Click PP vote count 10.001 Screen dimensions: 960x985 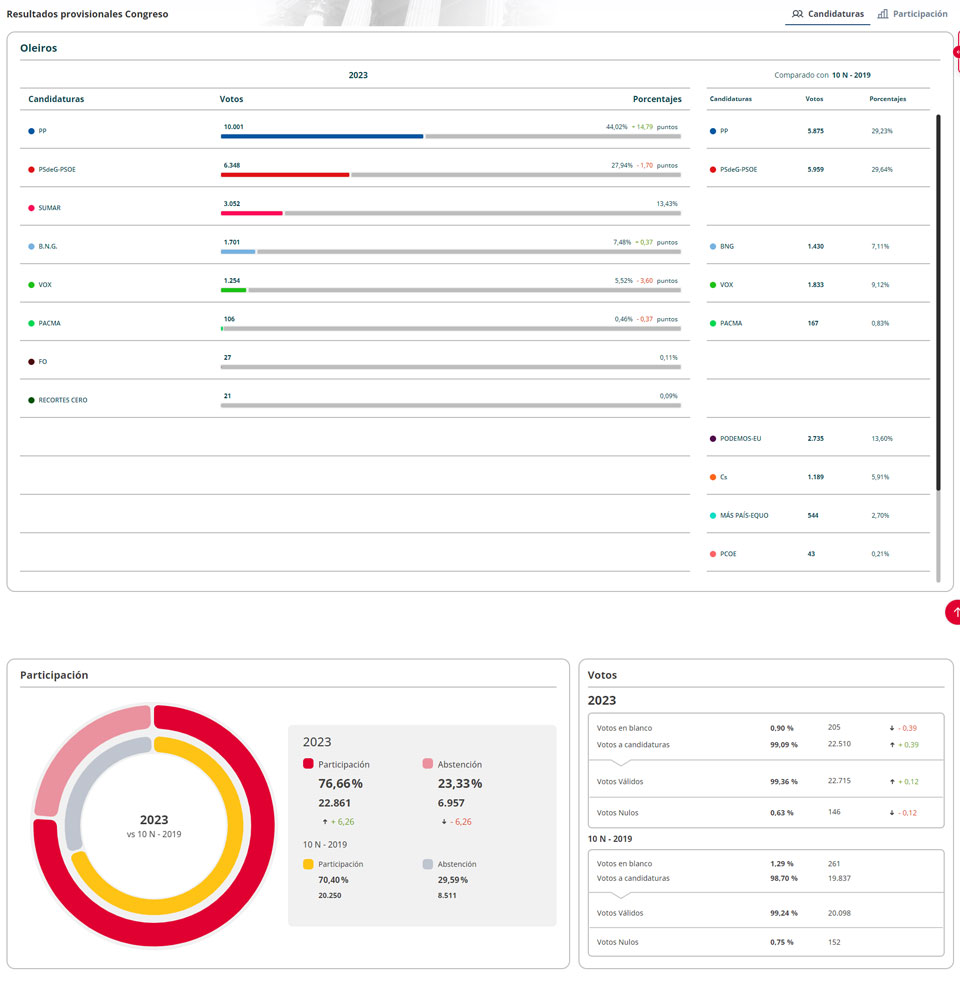(234, 127)
